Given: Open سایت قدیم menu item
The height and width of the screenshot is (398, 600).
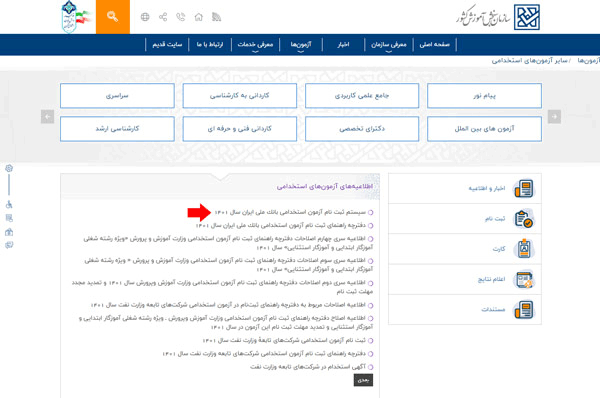Looking at the screenshot, I should 167,44.
